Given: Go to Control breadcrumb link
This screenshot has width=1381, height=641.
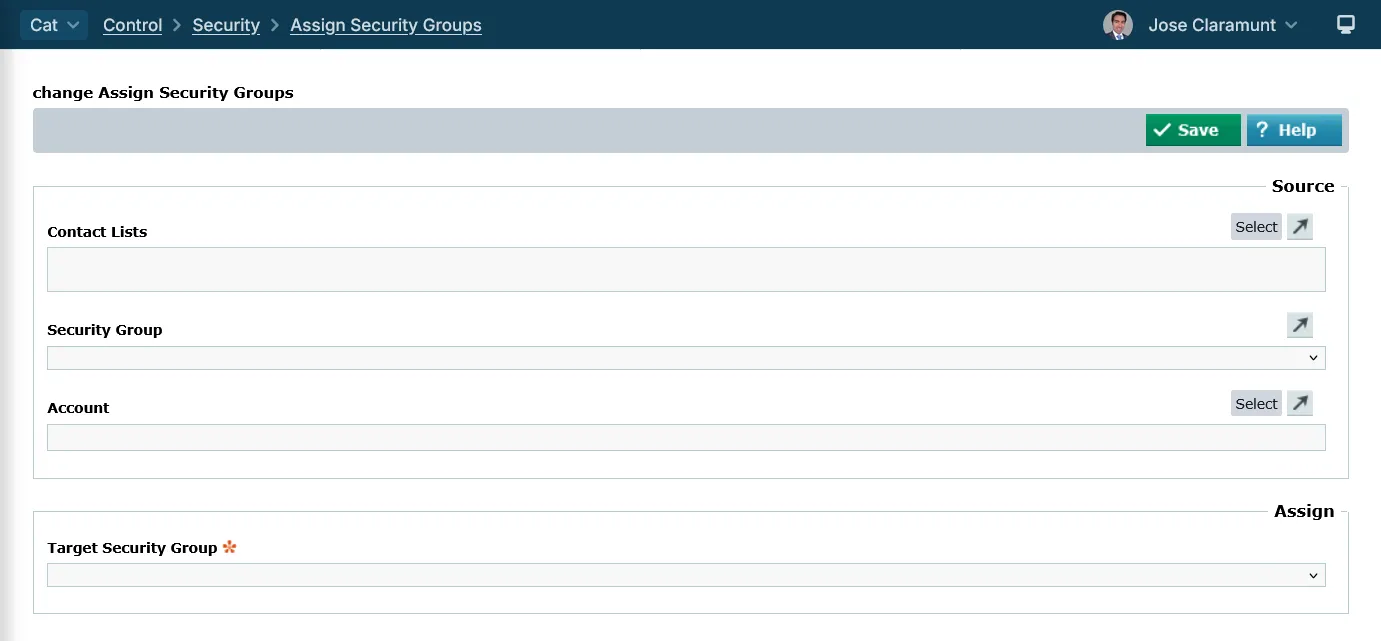Looking at the screenshot, I should point(132,25).
